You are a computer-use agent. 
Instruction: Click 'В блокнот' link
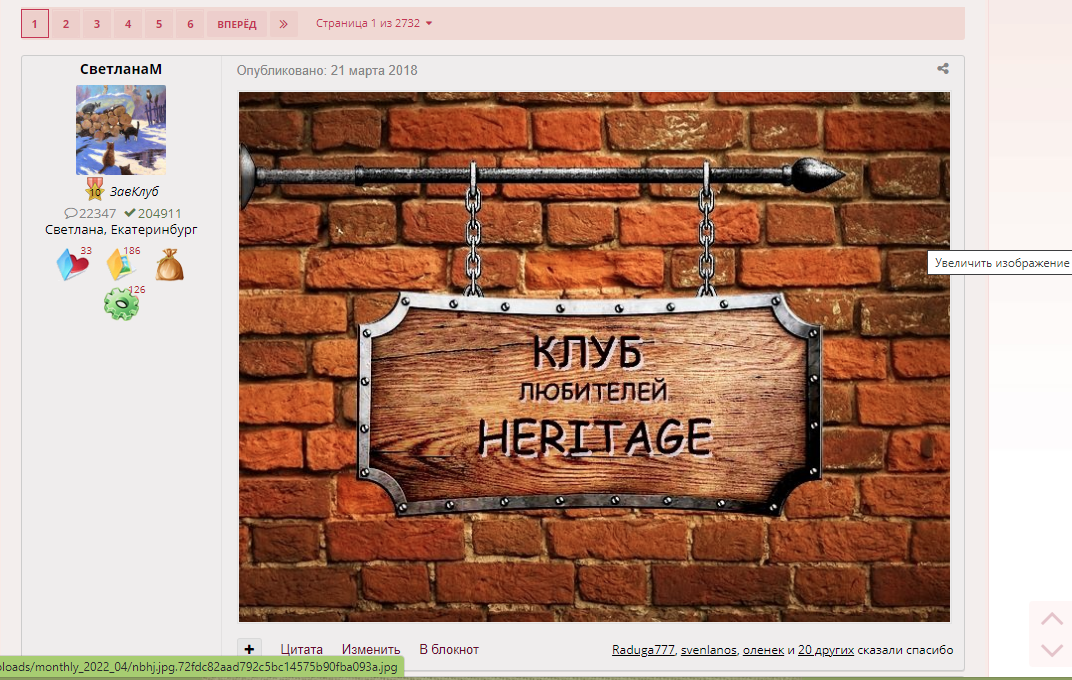(449, 650)
